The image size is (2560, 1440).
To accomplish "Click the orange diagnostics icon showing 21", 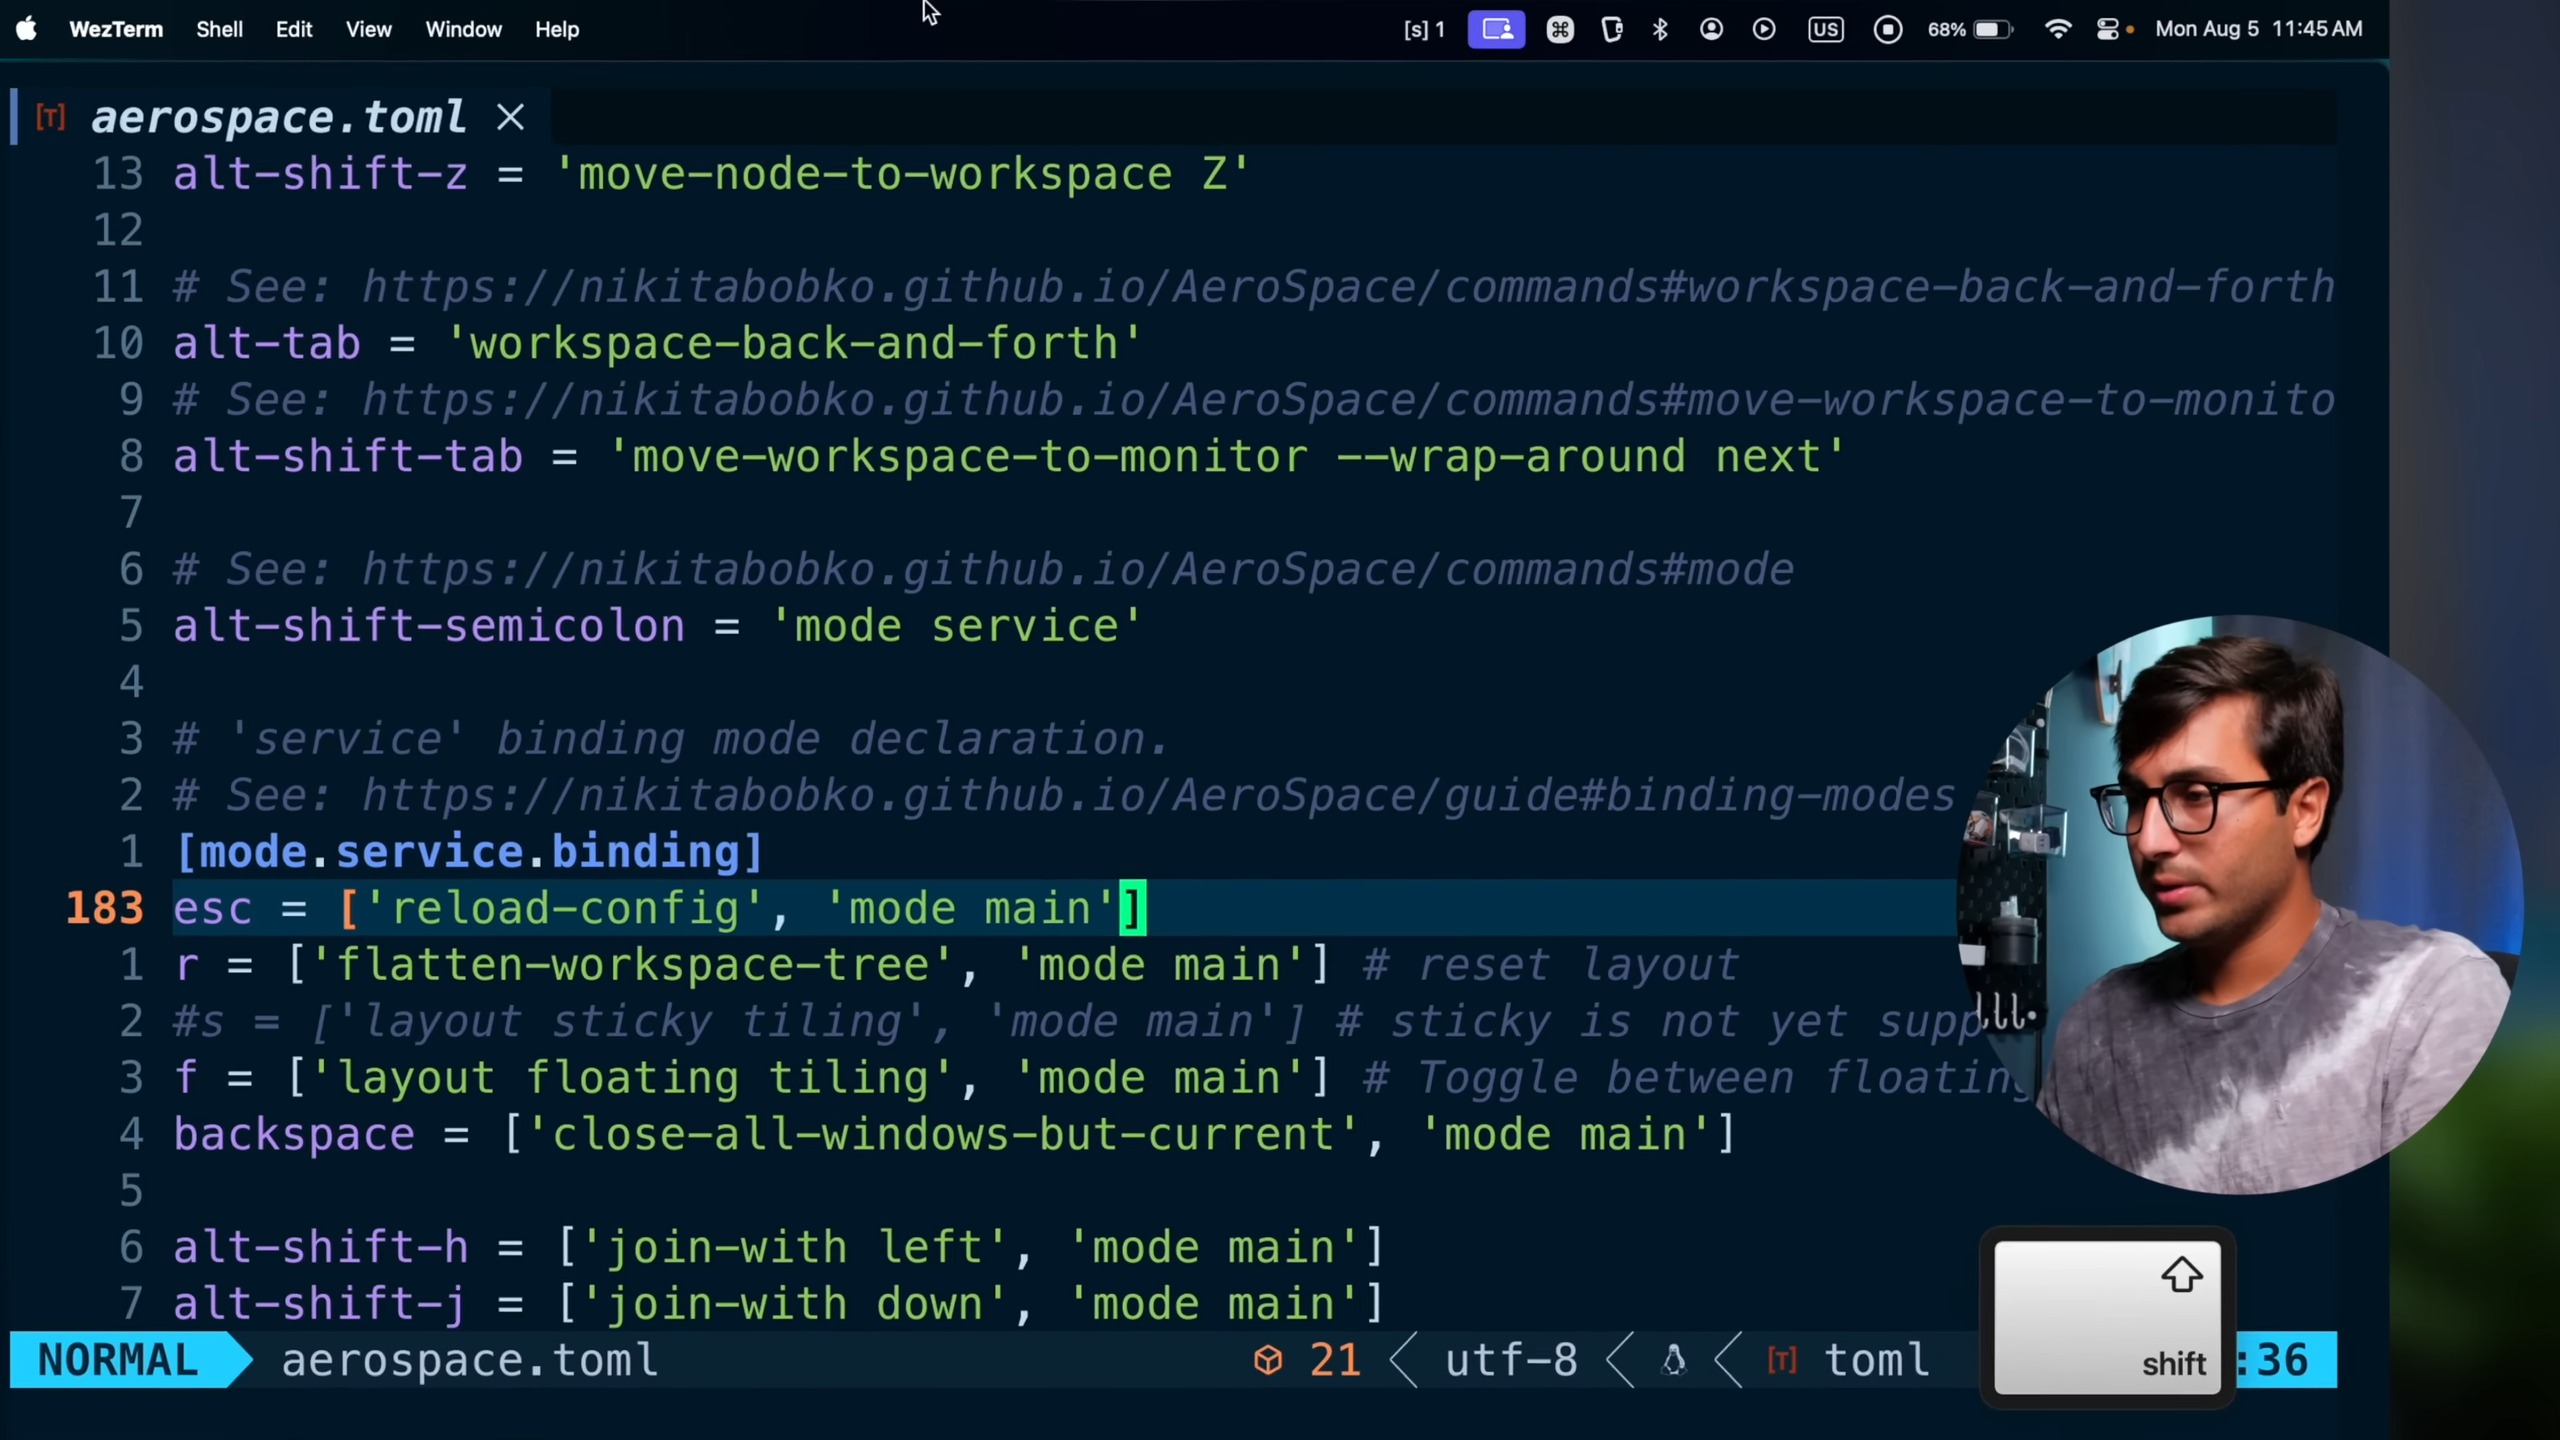I will 1269,1361.
